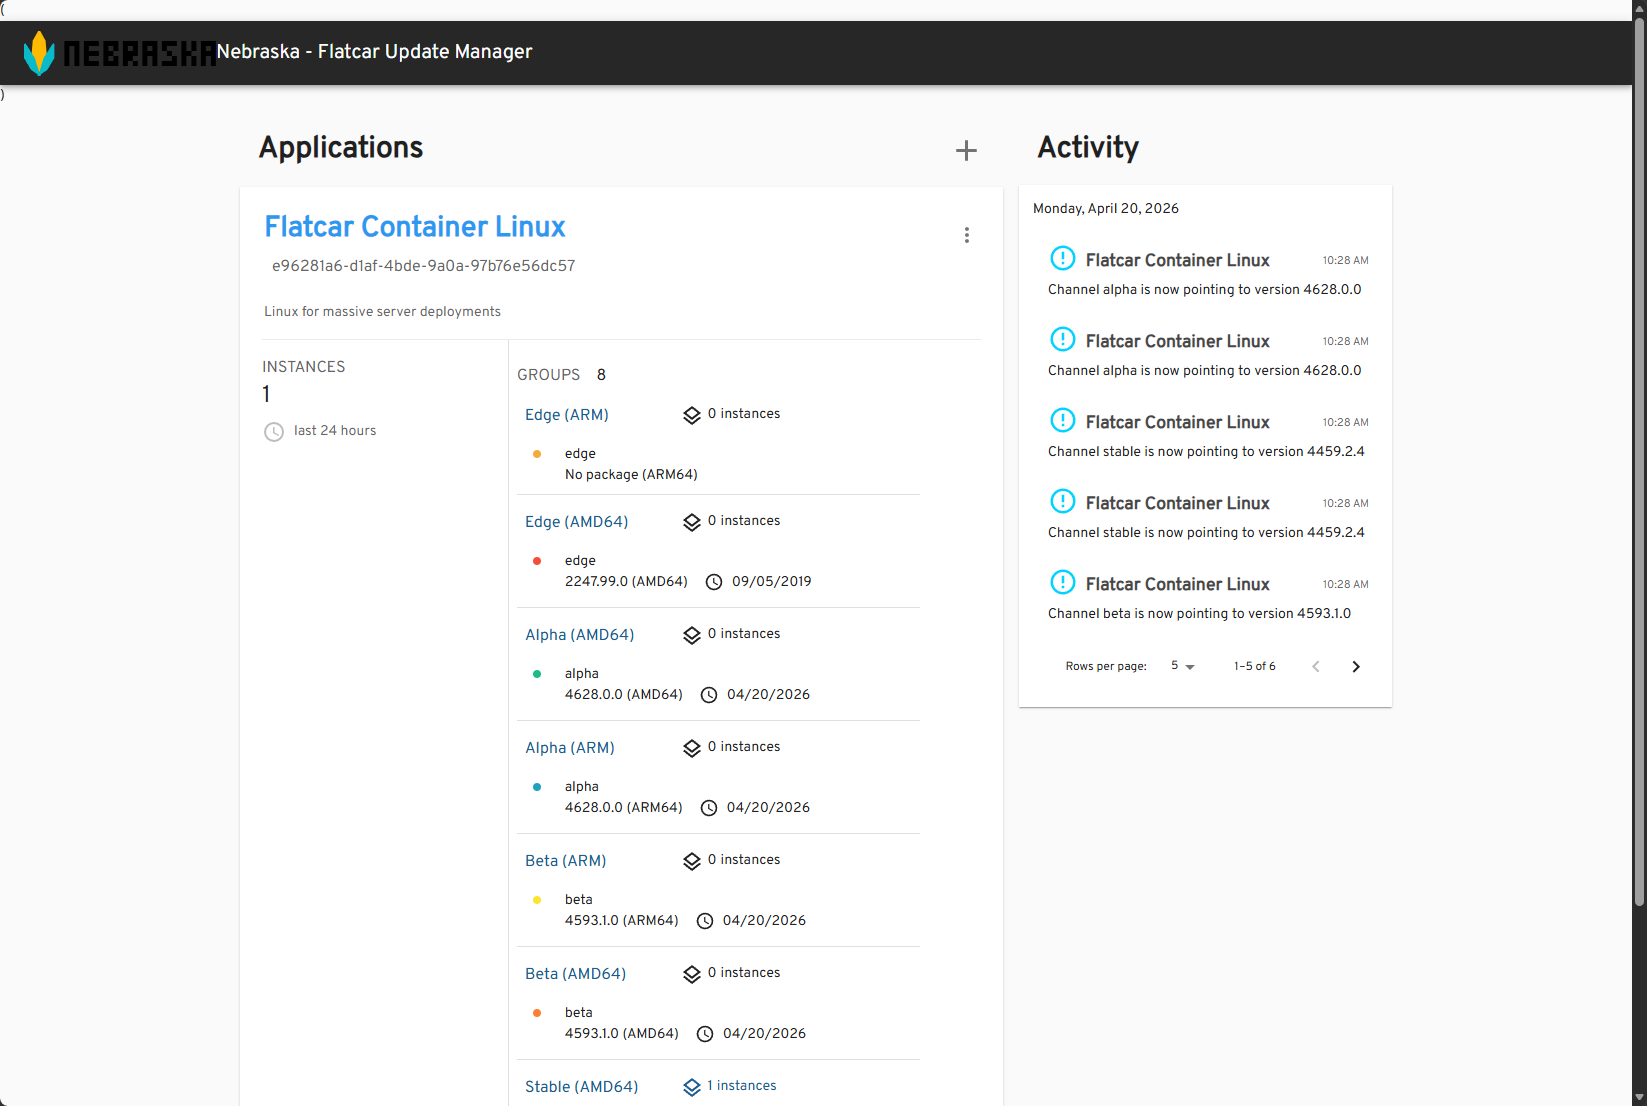Open the rows per page dropdown
This screenshot has width=1647, height=1106.
click(1183, 666)
